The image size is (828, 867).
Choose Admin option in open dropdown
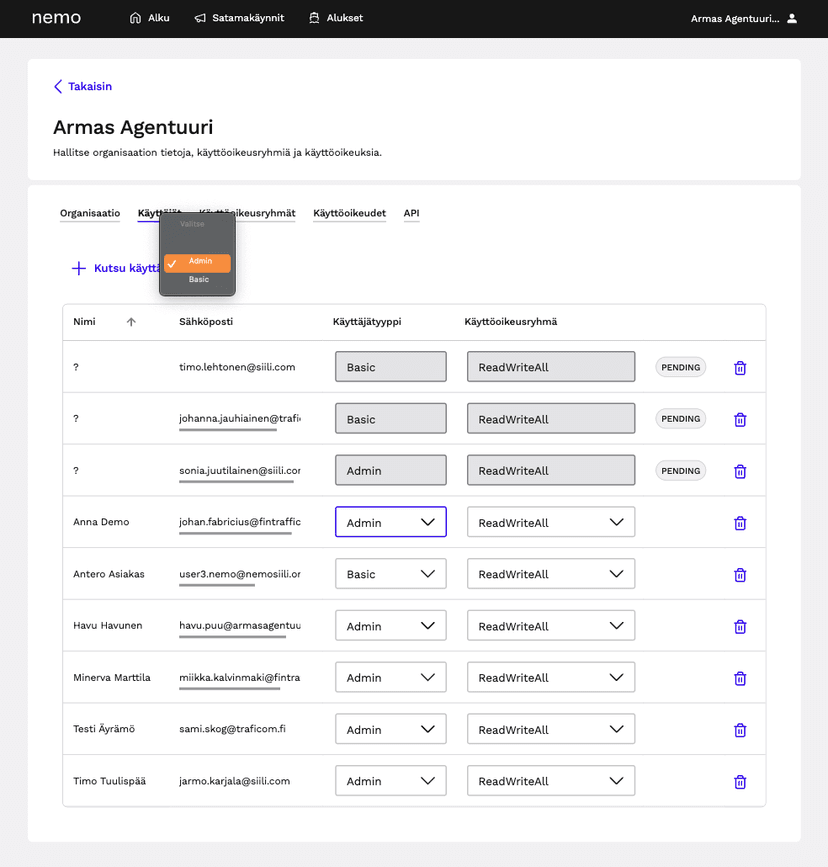[199, 262]
